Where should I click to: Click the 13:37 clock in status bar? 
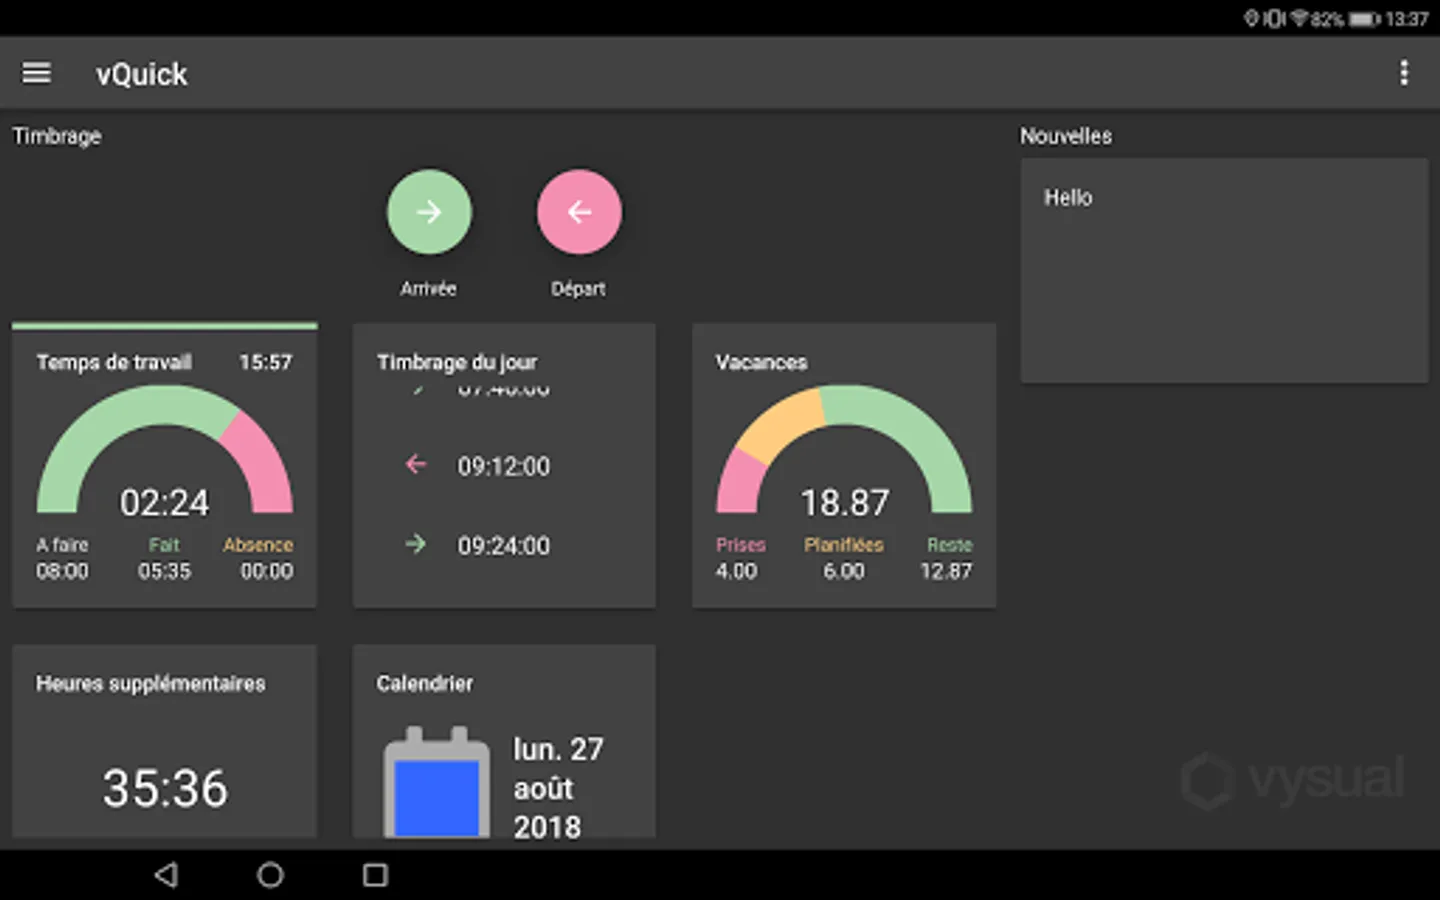click(x=1407, y=19)
